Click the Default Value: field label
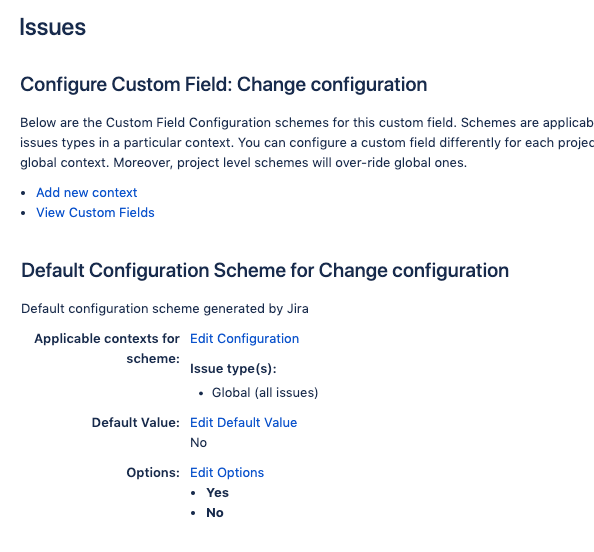This screenshot has width=594, height=552. pyautogui.click(x=136, y=422)
